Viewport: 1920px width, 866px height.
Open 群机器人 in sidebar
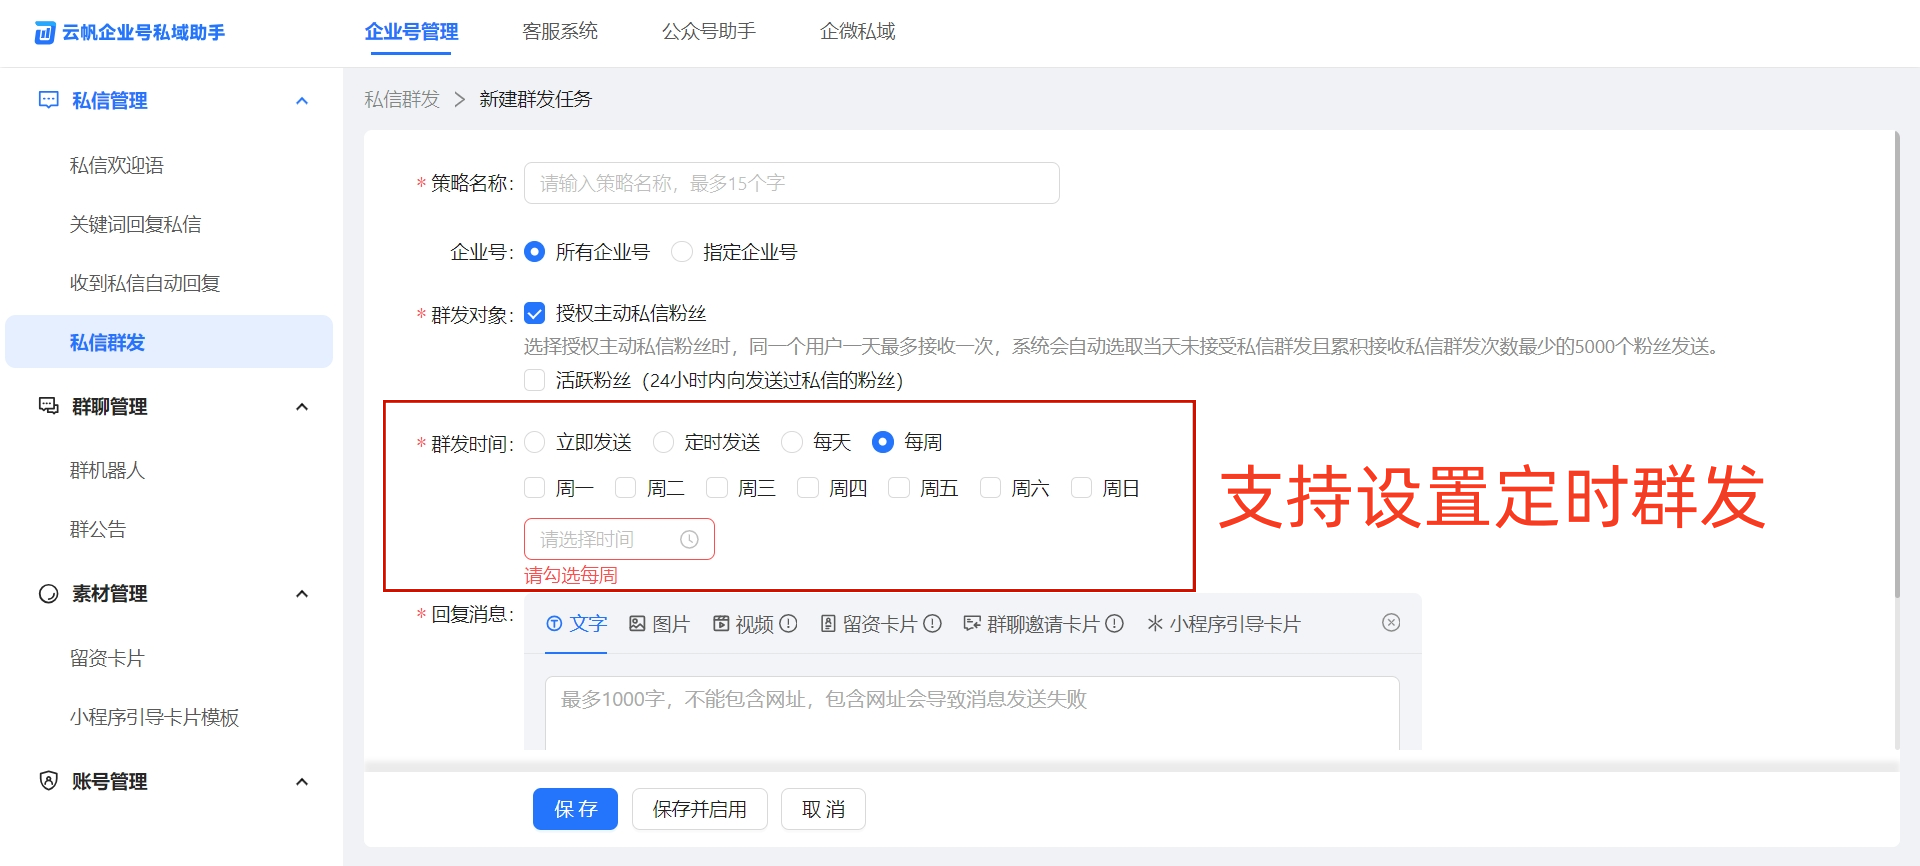tap(107, 470)
